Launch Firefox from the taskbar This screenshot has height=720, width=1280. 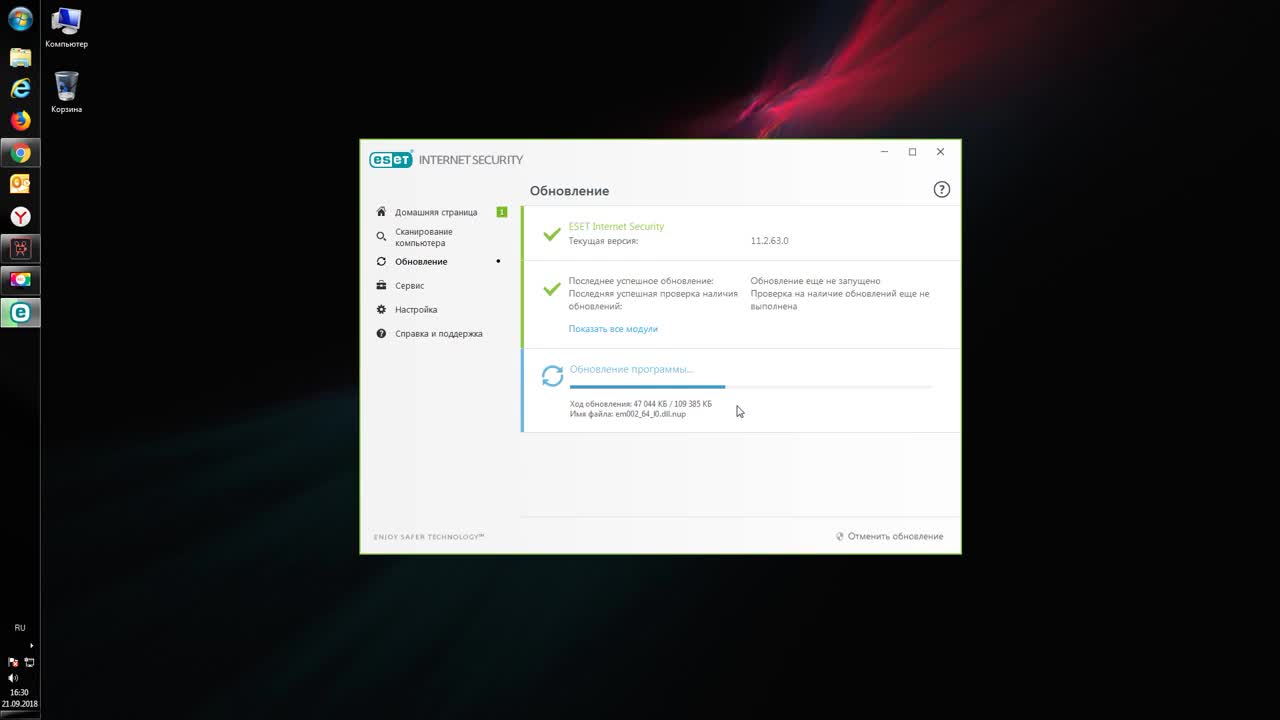[20, 121]
